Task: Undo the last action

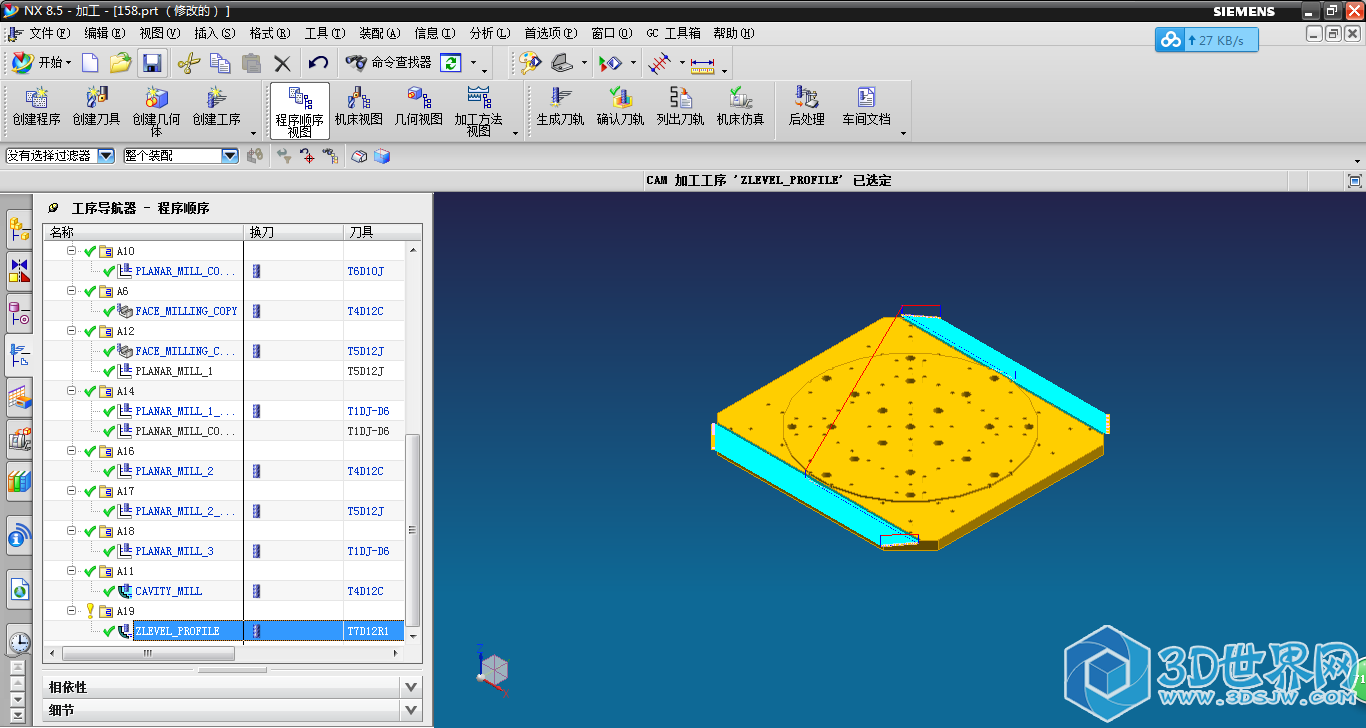Action: [x=318, y=63]
